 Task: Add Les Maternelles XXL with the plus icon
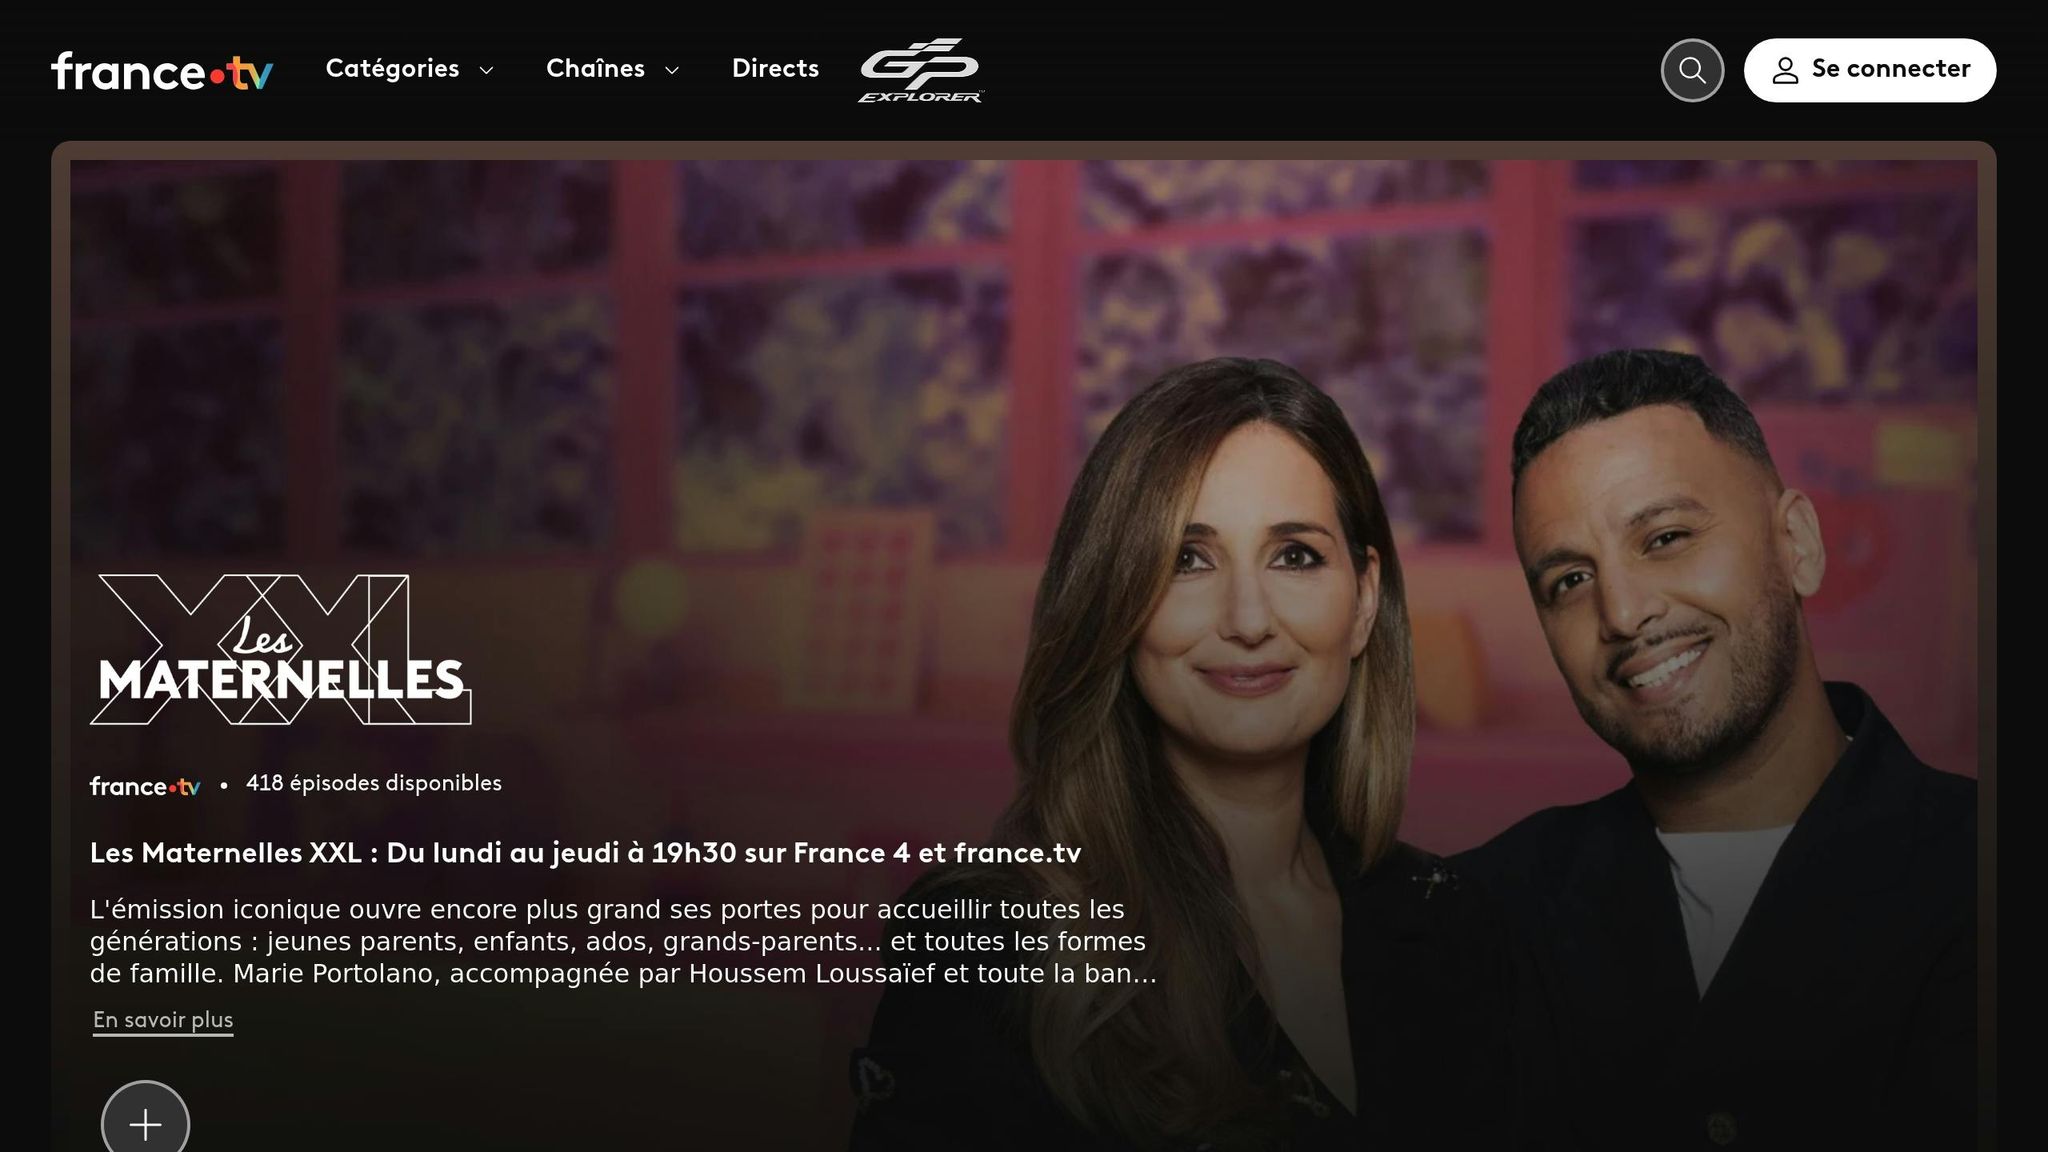click(x=146, y=1123)
